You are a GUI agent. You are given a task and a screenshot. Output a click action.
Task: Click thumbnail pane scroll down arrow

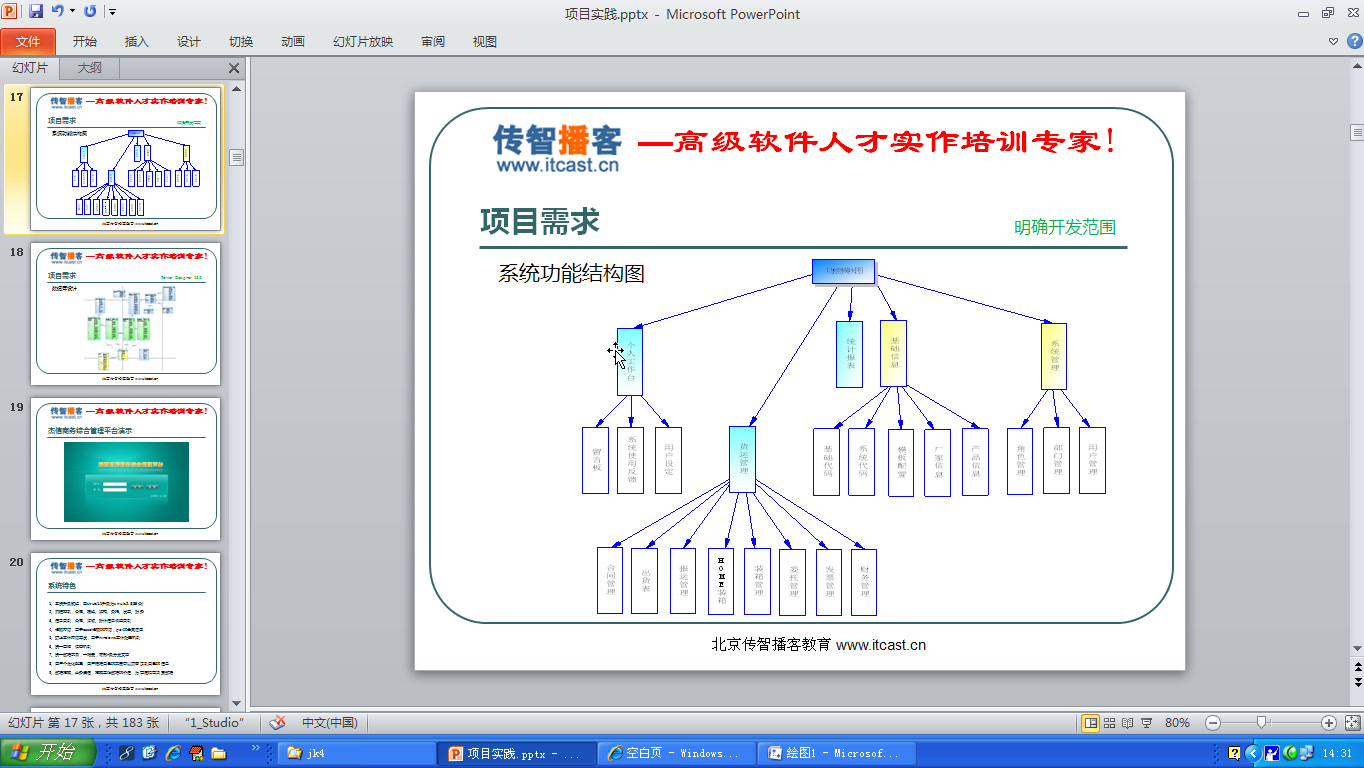point(237,703)
